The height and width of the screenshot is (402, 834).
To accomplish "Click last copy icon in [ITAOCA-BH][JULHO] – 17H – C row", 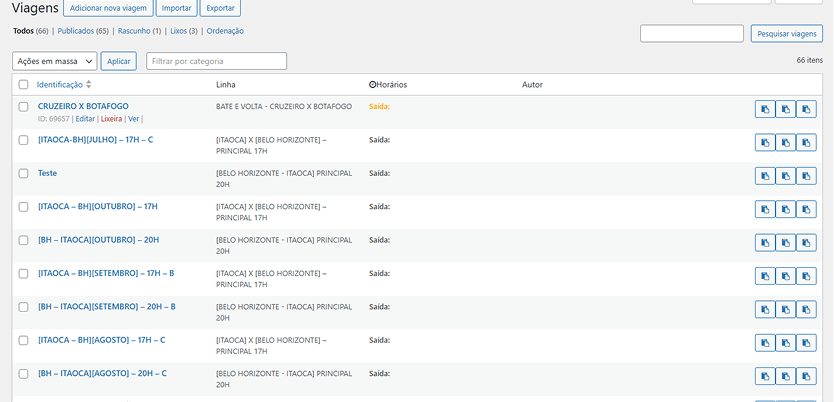I will point(806,143).
